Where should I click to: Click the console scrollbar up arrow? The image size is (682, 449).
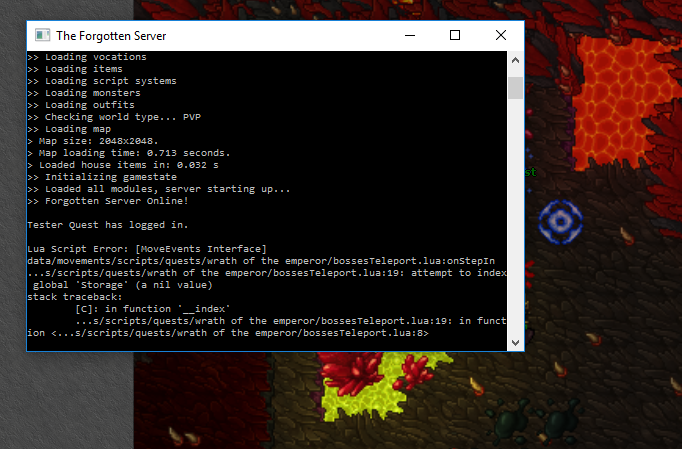pyautogui.click(x=515, y=60)
